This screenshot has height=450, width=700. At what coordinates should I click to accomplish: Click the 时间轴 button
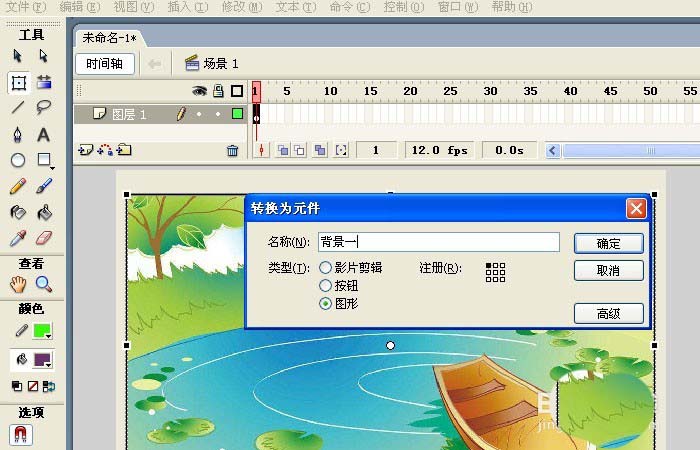pyautogui.click(x=105, y=64)
